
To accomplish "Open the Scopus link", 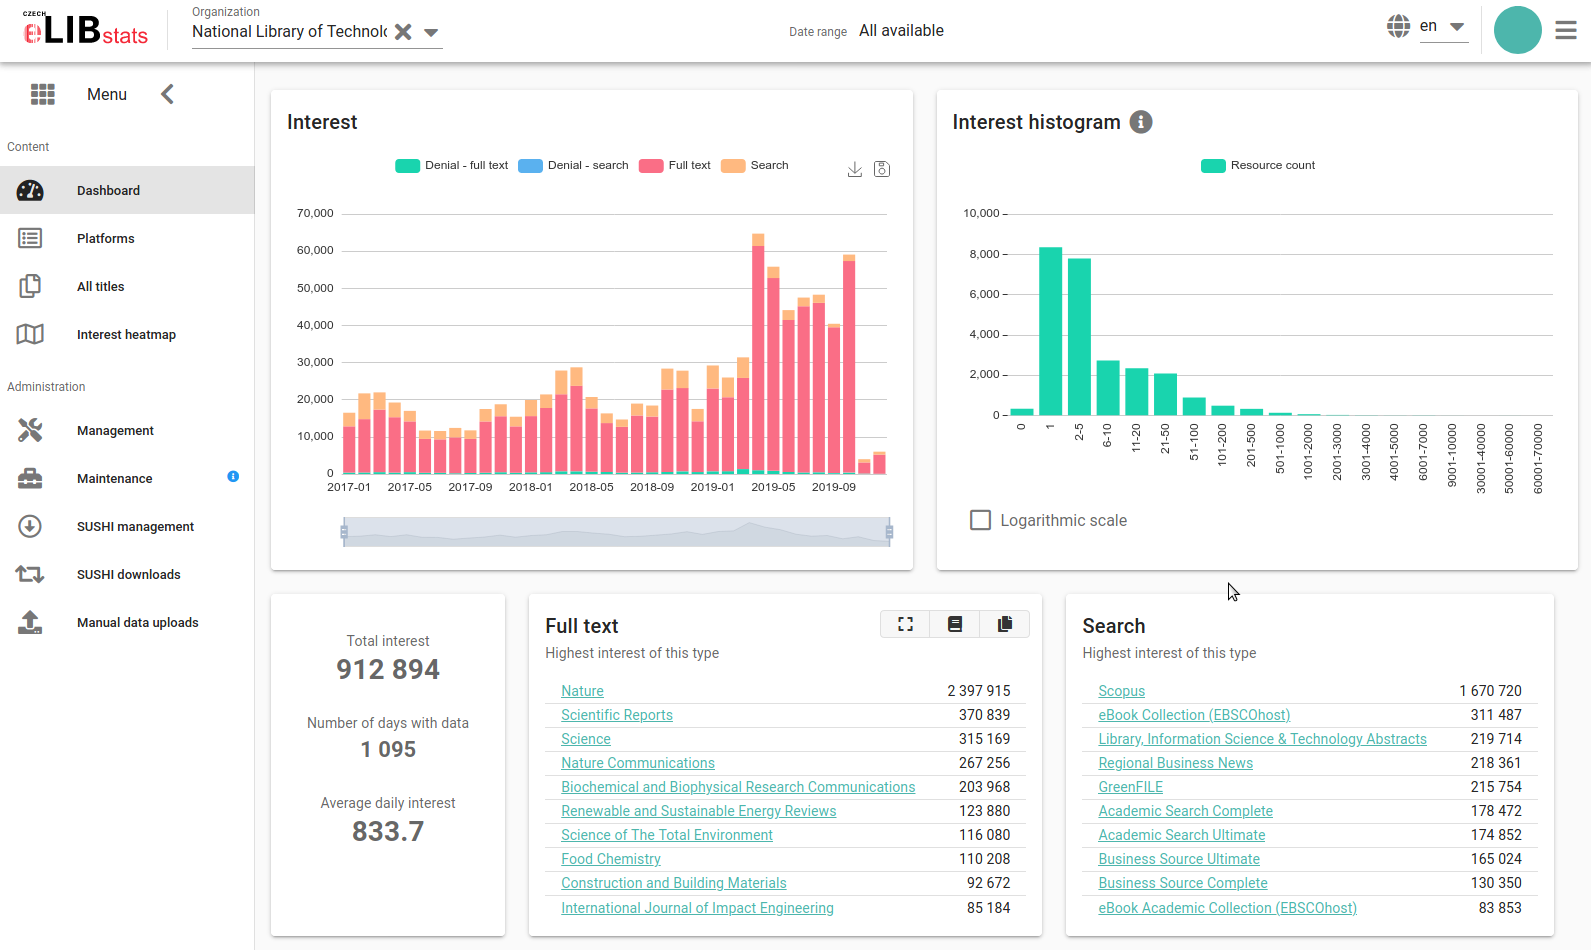I will click(x=1121, y=691).
